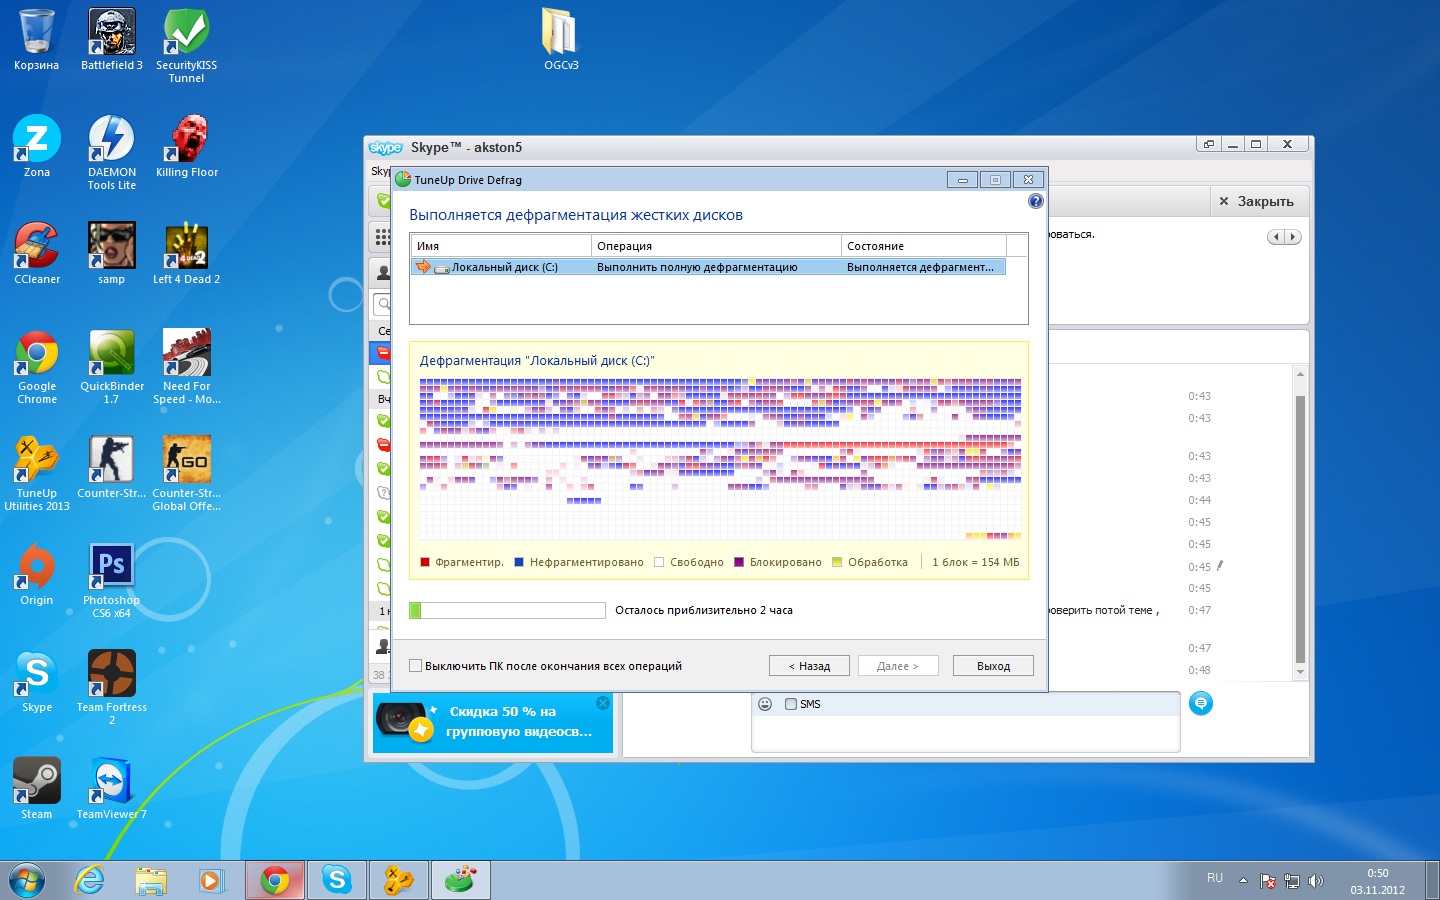Image resolution: width=1440 pixels, height=900 pixels.
Task: Launch the Origin desktop shortcut
Action: click(x=36, y=575)
